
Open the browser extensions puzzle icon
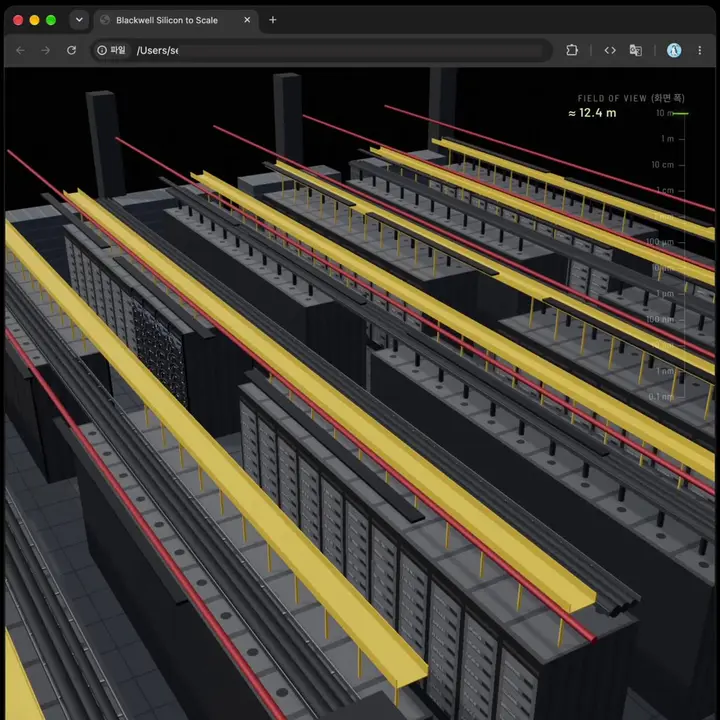point(572,50)
